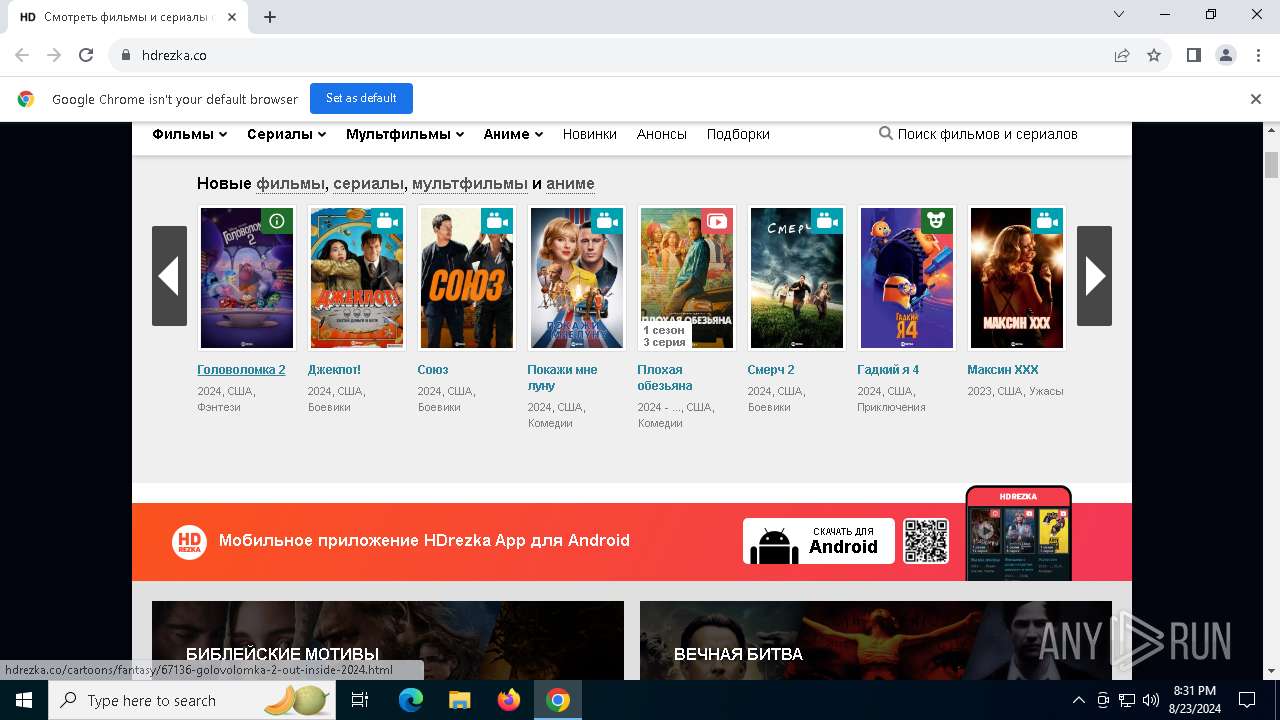Click Set as default button
The height and width of the screenshot is (720, 1280).
361,98
